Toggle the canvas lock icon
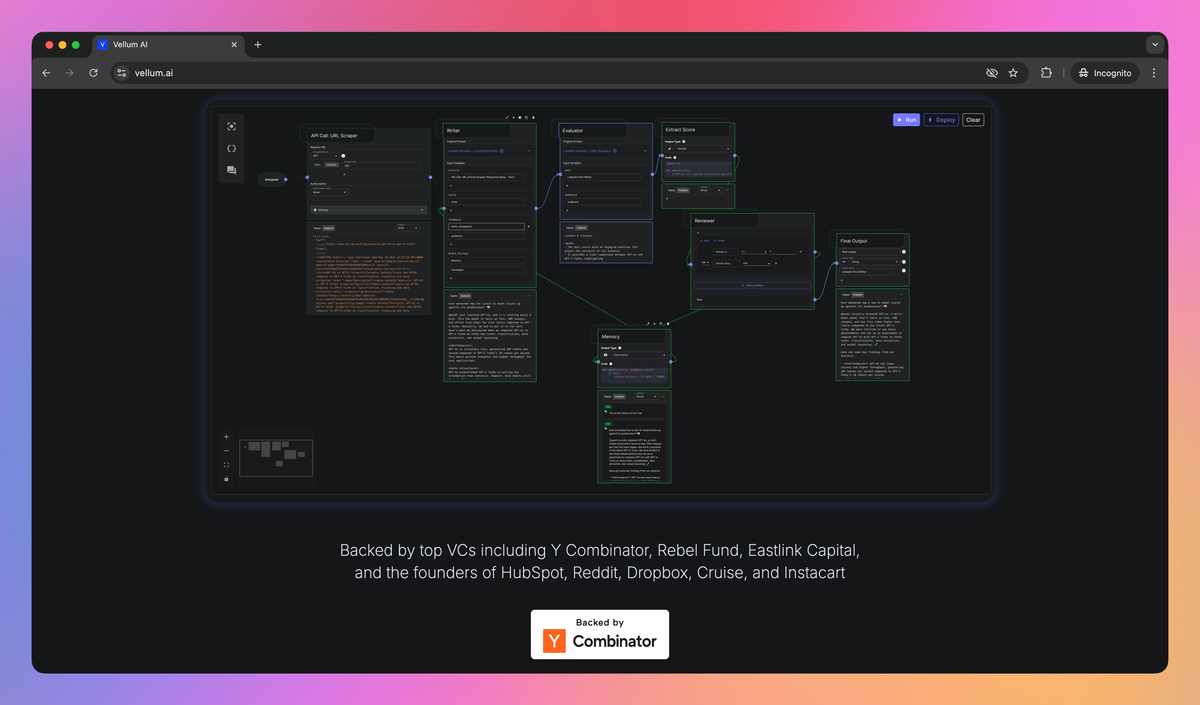 tap(226, 478)
